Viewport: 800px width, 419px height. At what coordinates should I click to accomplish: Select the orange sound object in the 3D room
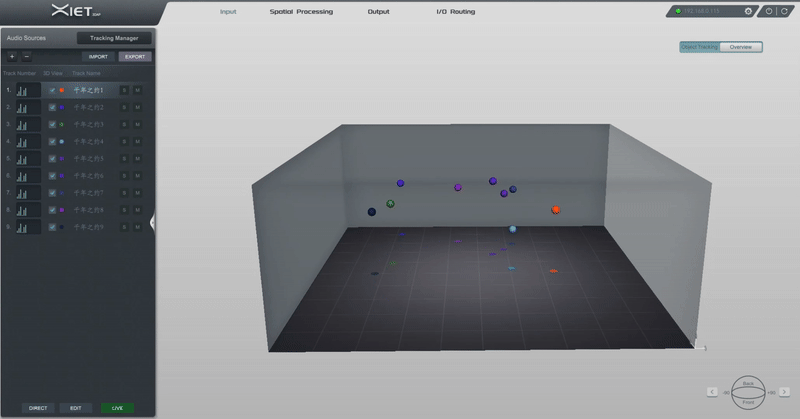coord(555,210)
